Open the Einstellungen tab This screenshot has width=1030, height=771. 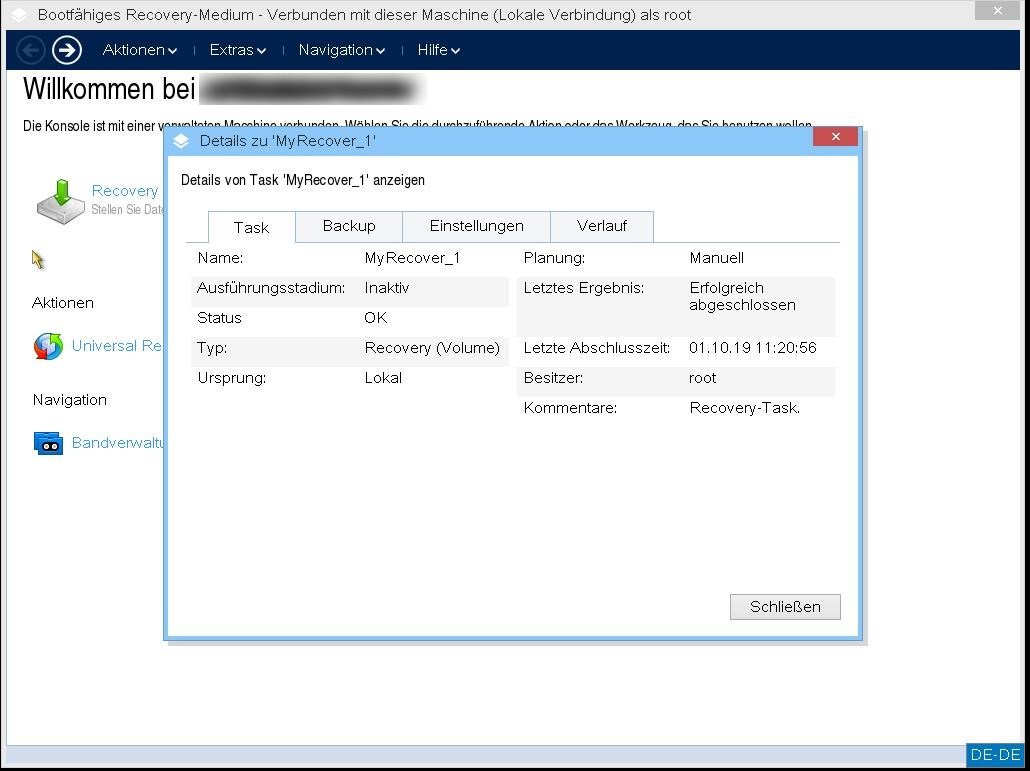coord(476,226)
